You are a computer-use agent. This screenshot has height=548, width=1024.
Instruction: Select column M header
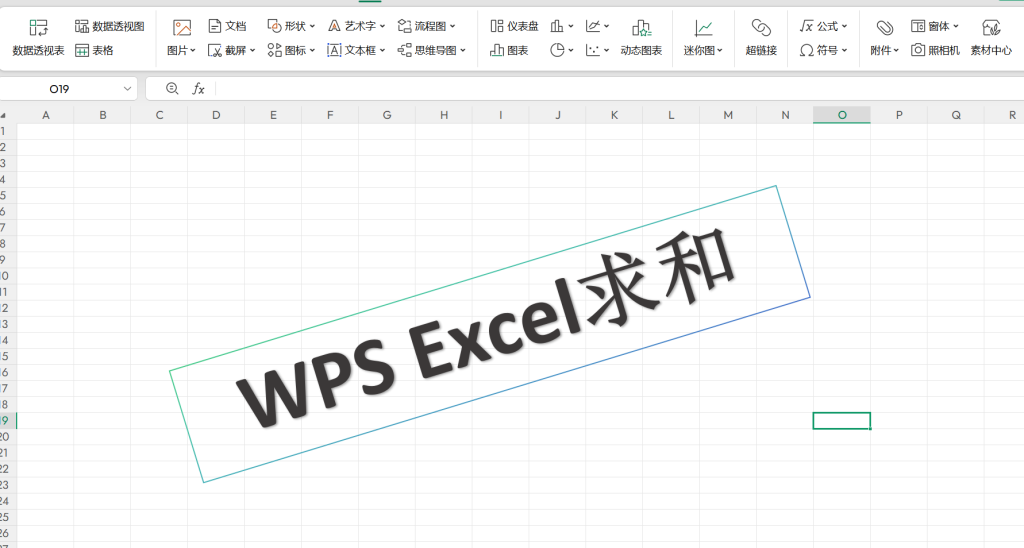(x=728, y=115)
